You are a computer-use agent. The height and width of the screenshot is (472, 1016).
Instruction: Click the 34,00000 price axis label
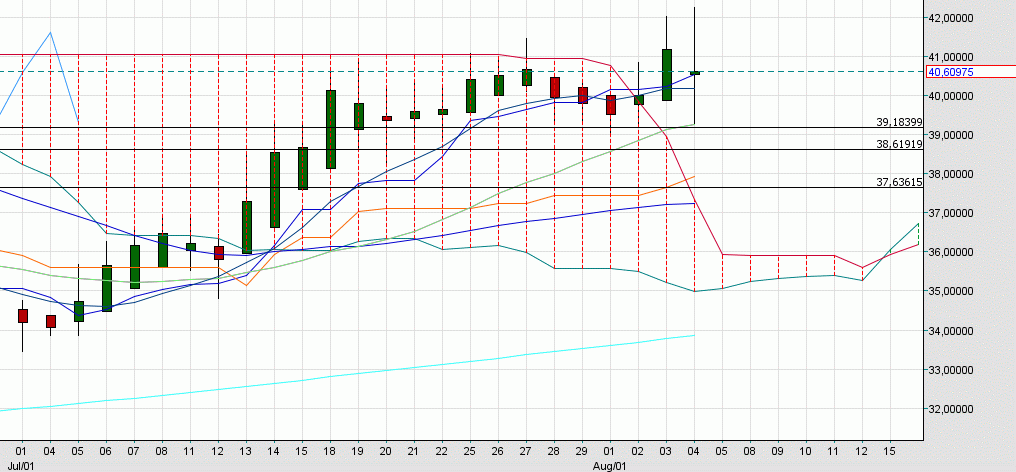pos(951,331)
